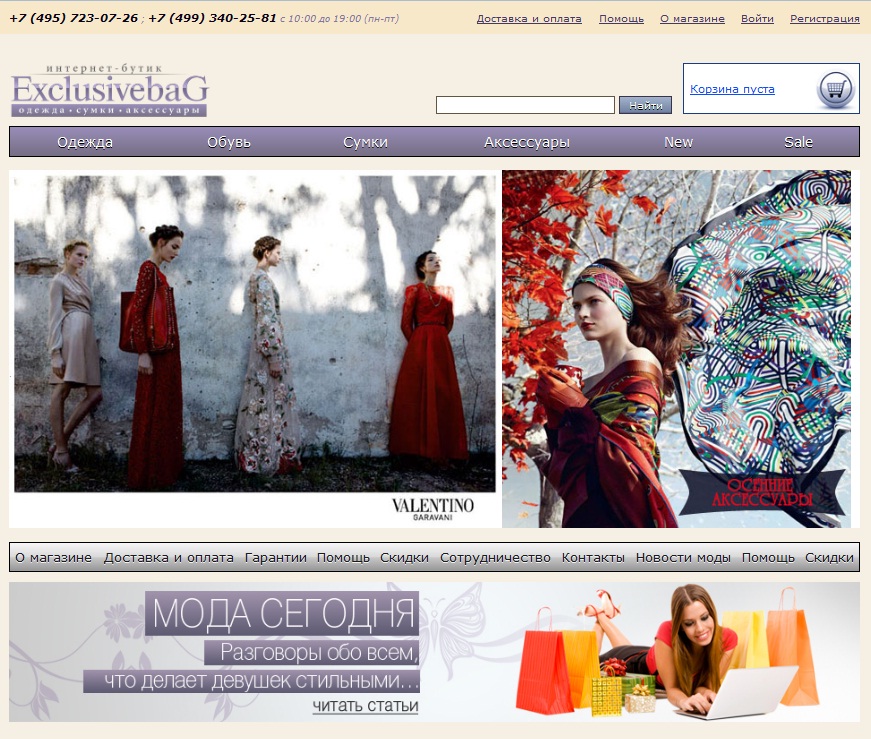Click phone number +7 (495) 723-07-26

73,18
